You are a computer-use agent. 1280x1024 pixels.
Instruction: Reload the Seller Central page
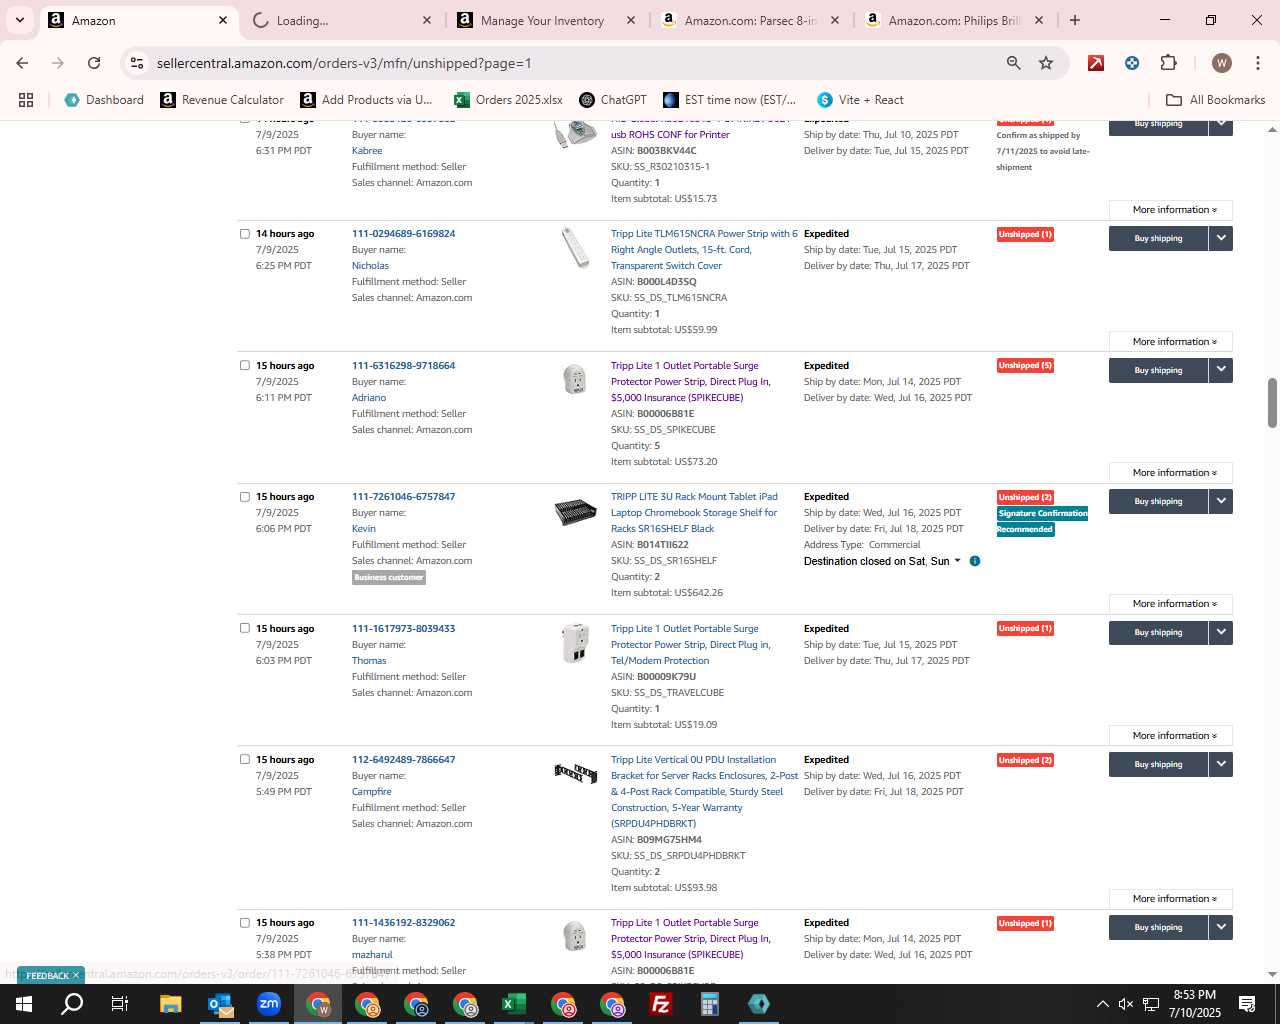click(x=94, y=63)
